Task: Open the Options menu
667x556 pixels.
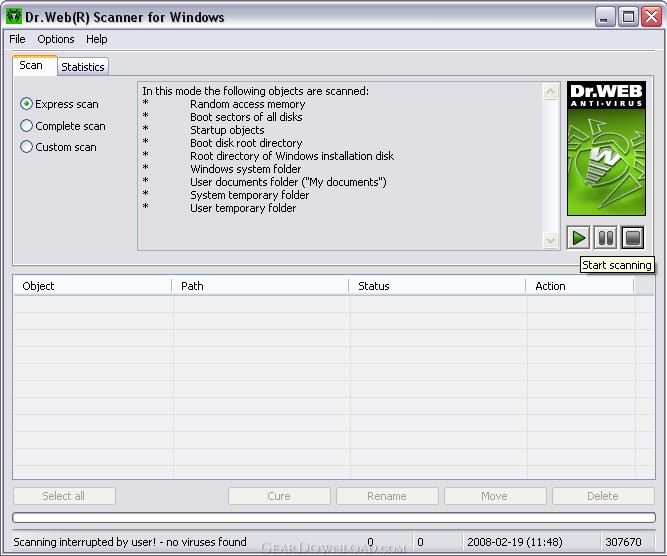Action: pos(56,39)
